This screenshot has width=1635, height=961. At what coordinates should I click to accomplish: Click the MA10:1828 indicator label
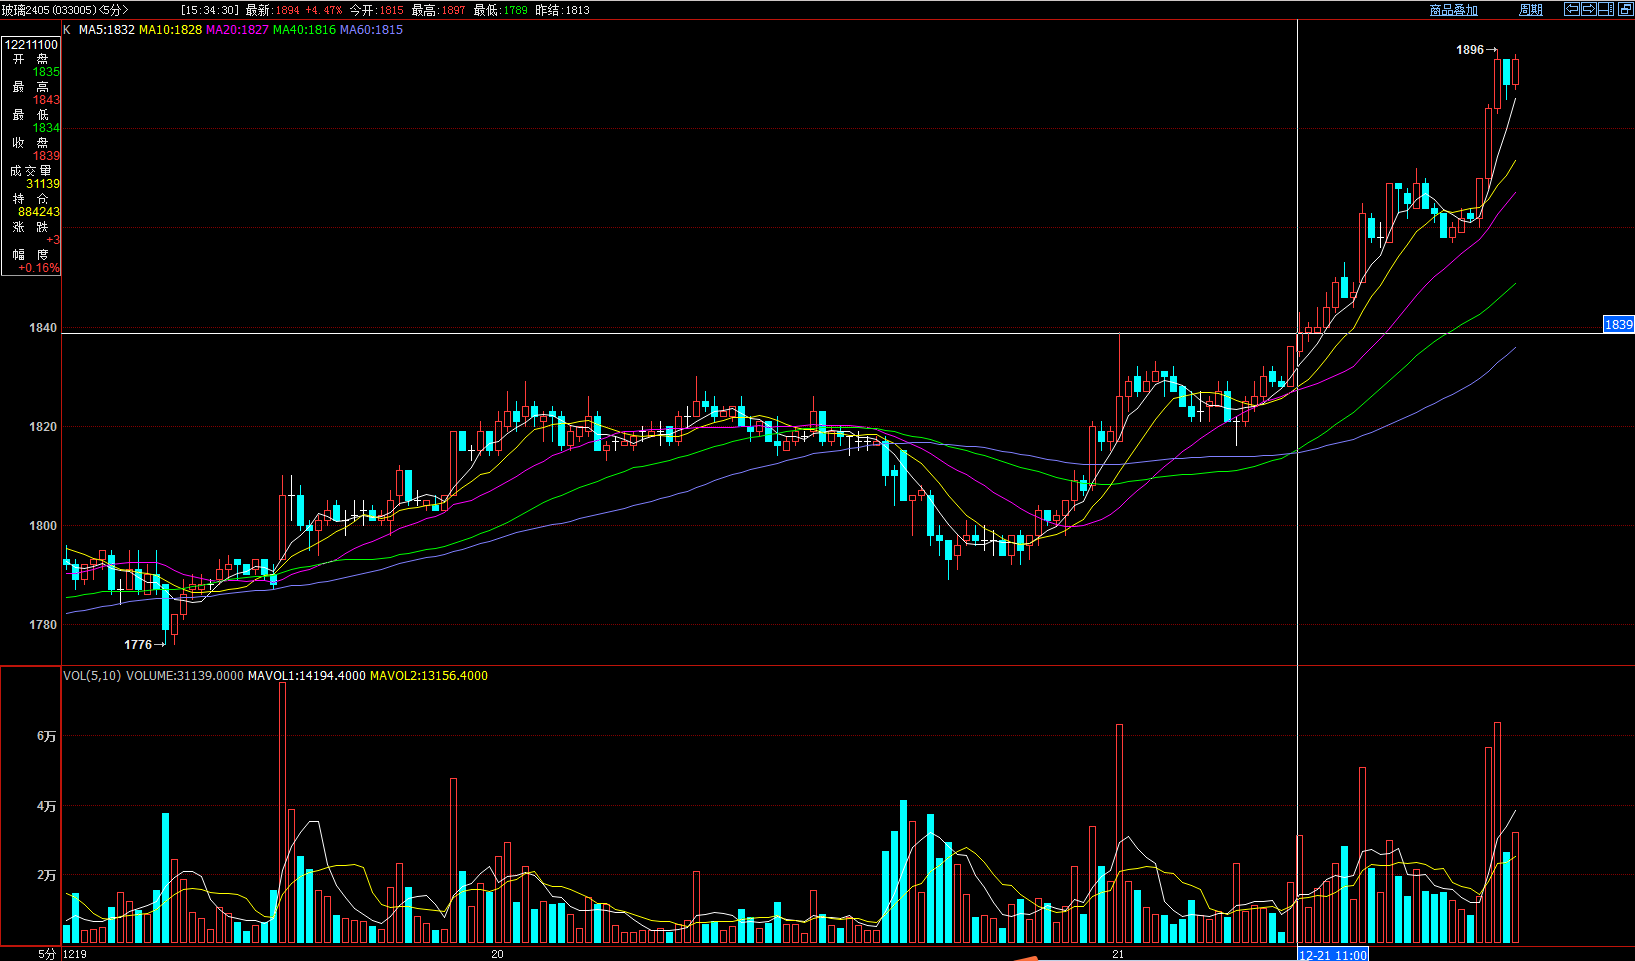(x=170, y=30)
